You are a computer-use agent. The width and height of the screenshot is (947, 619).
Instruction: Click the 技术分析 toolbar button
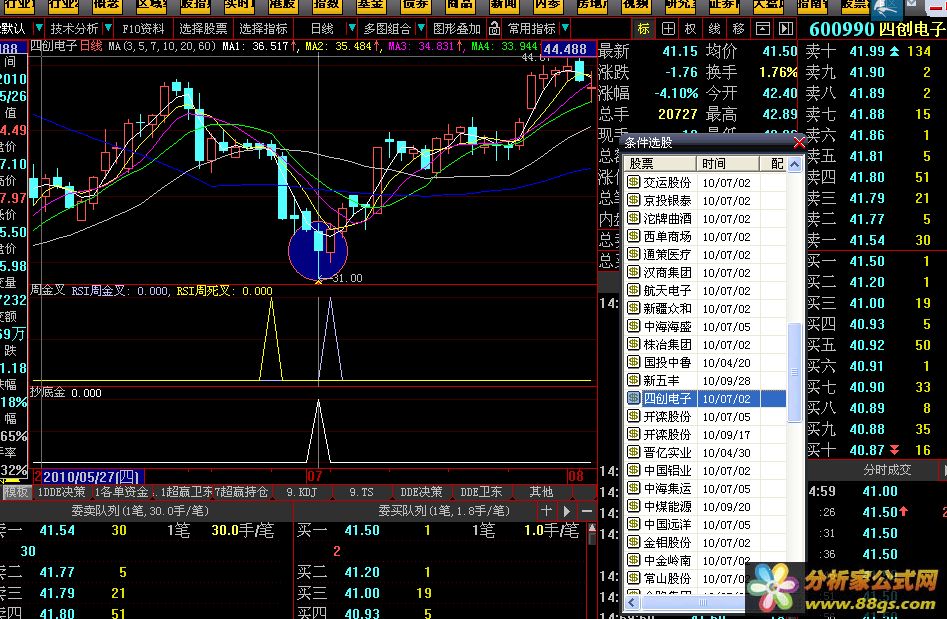(x=74, y=28)
